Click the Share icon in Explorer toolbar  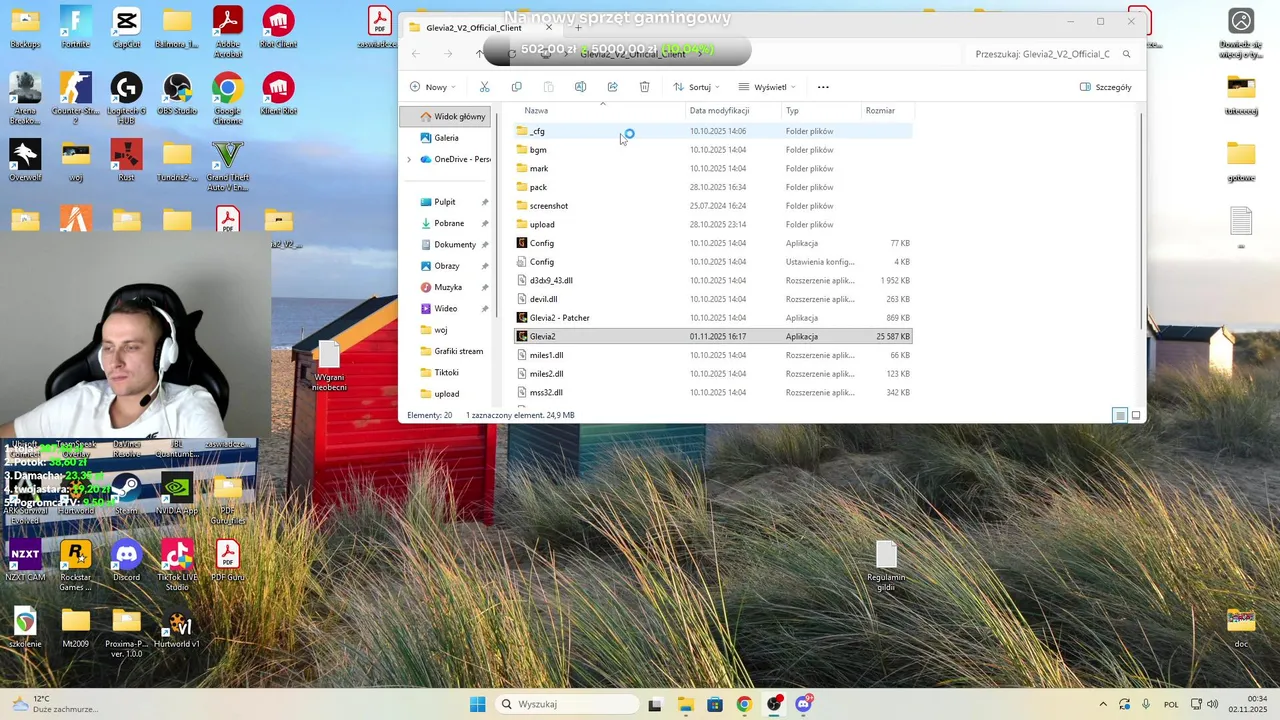pyautogui.click(x=612, y=87)
